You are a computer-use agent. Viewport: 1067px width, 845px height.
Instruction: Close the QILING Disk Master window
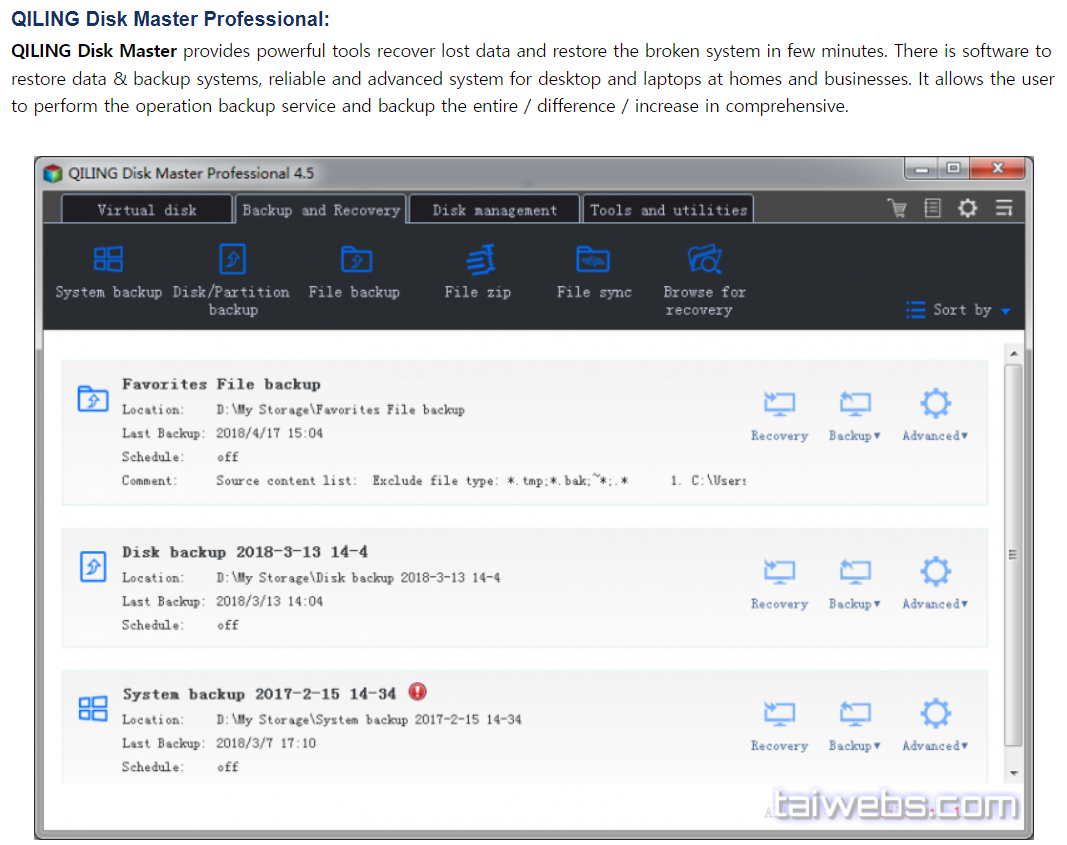click(x=998, y=168)
